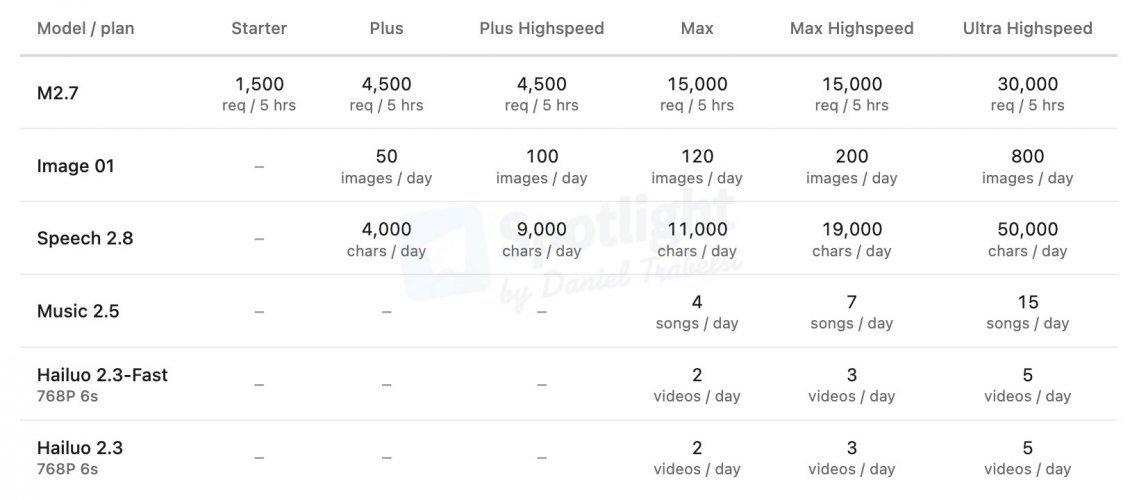Select the Image 01 row label
1139x500 pixels.
click(x=75, y=166)
